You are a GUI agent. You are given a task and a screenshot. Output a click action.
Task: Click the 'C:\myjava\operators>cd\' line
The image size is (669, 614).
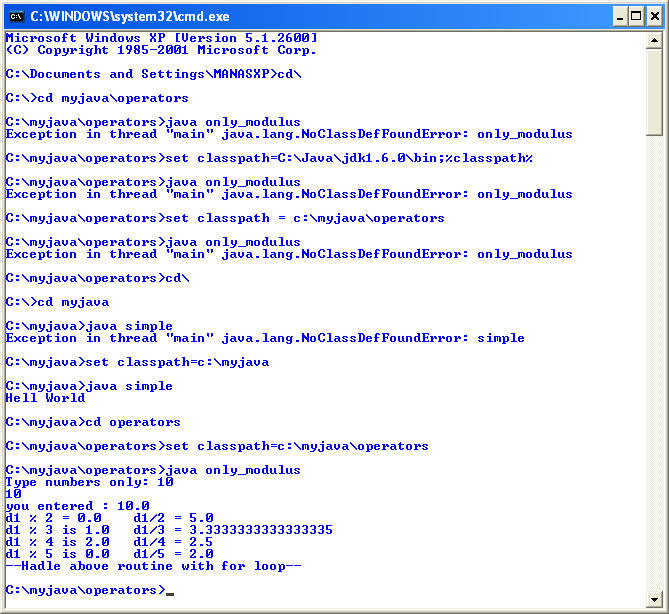(97, 278)
